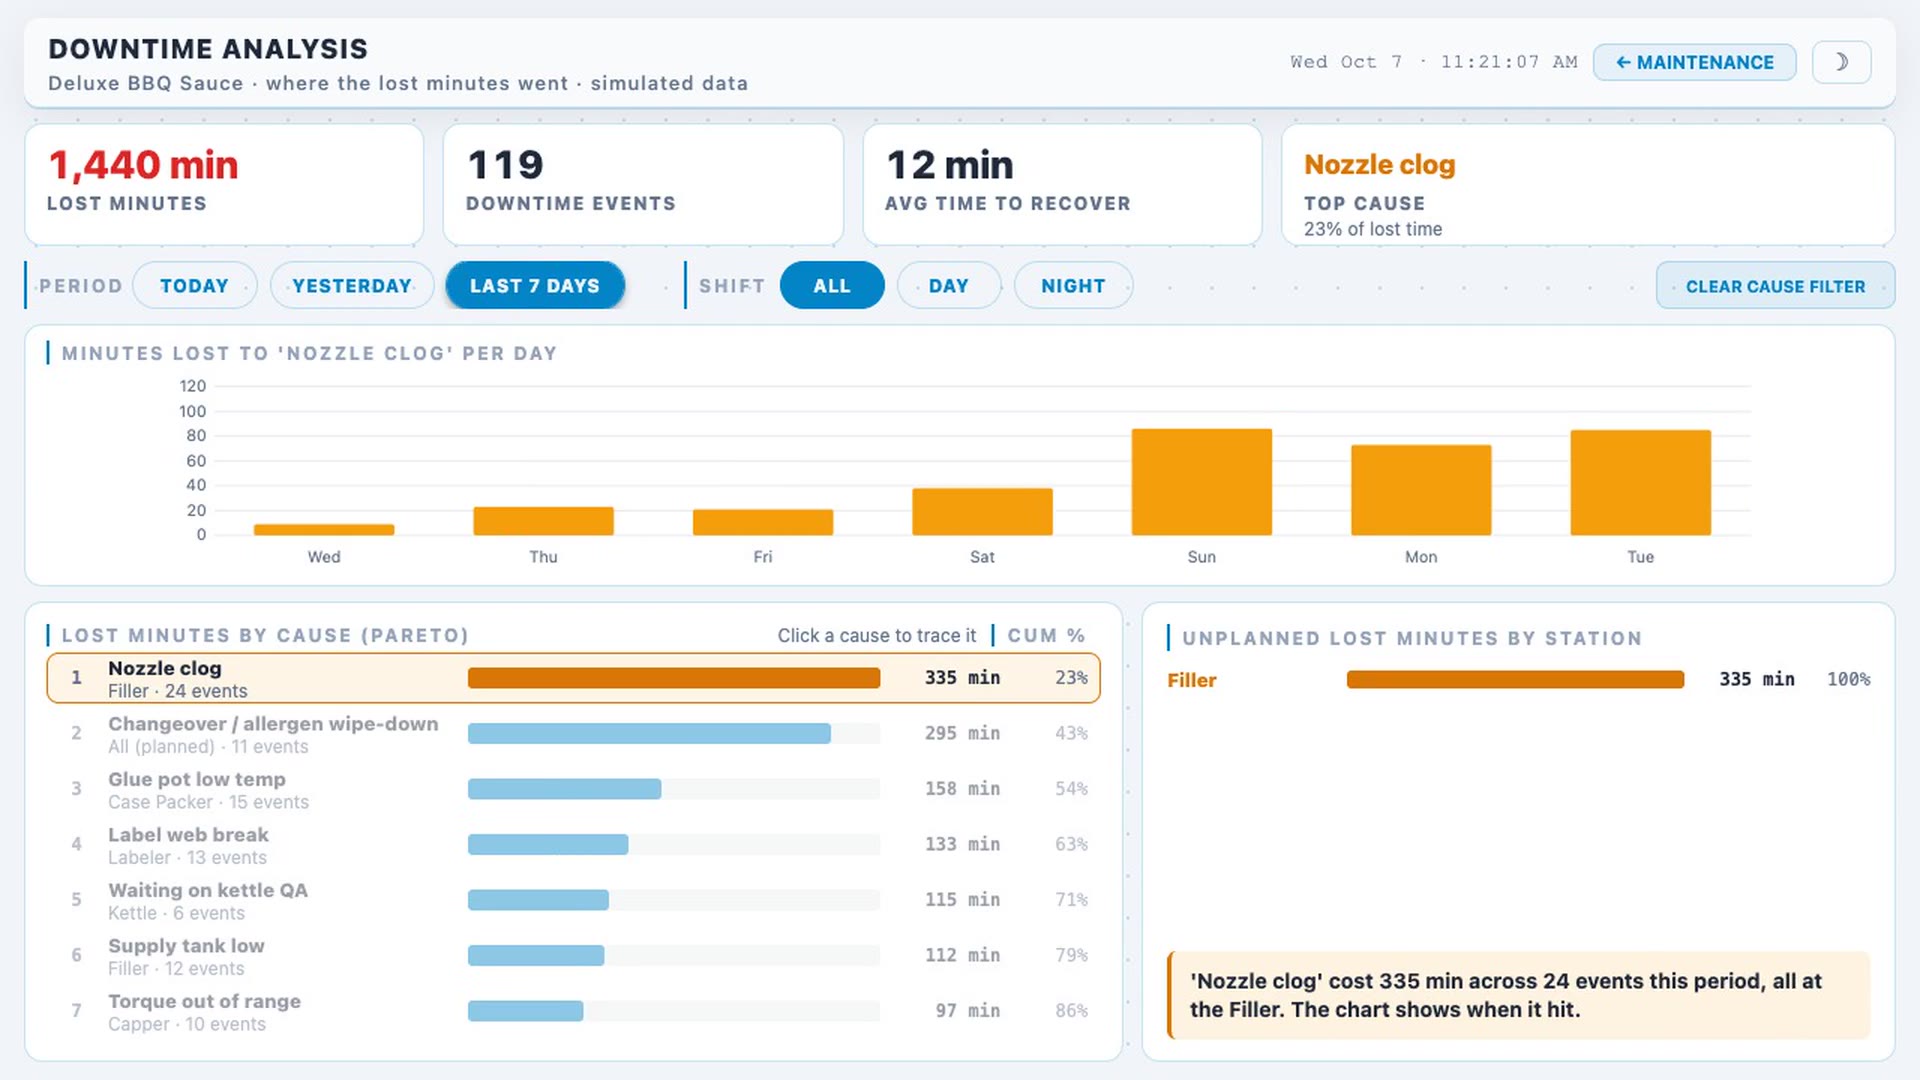1920x1080 pixels.
Task: Clear the cause filter
Action: [x=1775, y=286]
